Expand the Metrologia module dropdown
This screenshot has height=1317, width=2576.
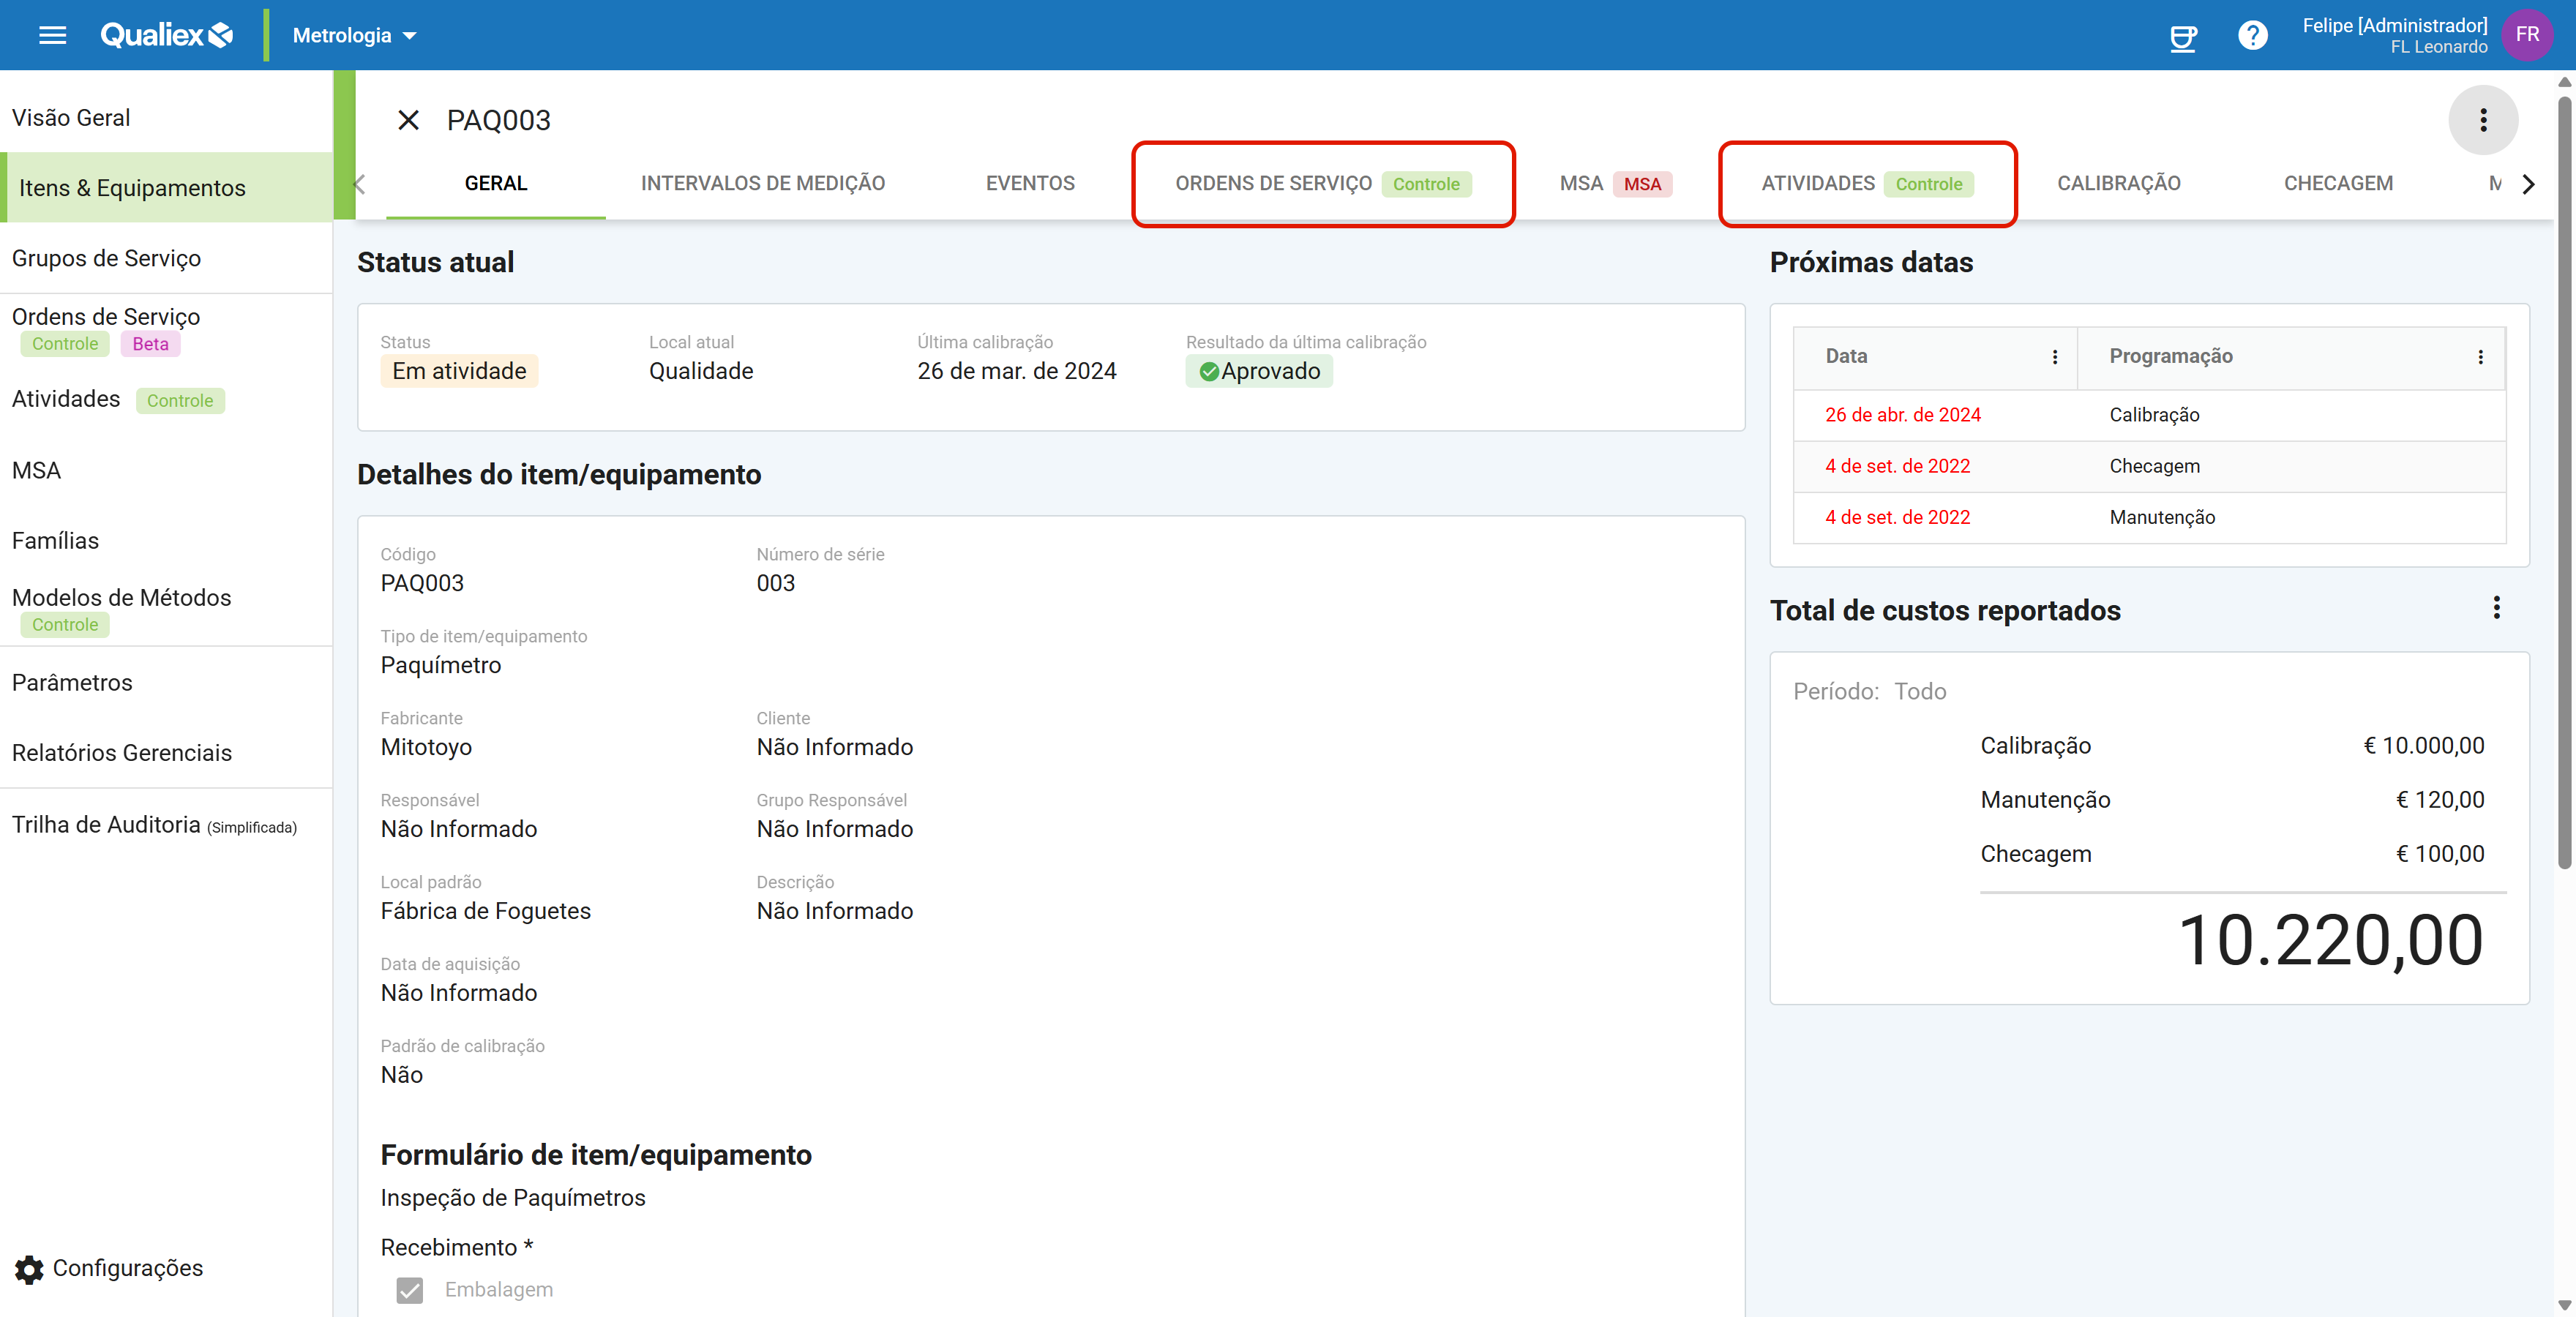tap(354, 35)
